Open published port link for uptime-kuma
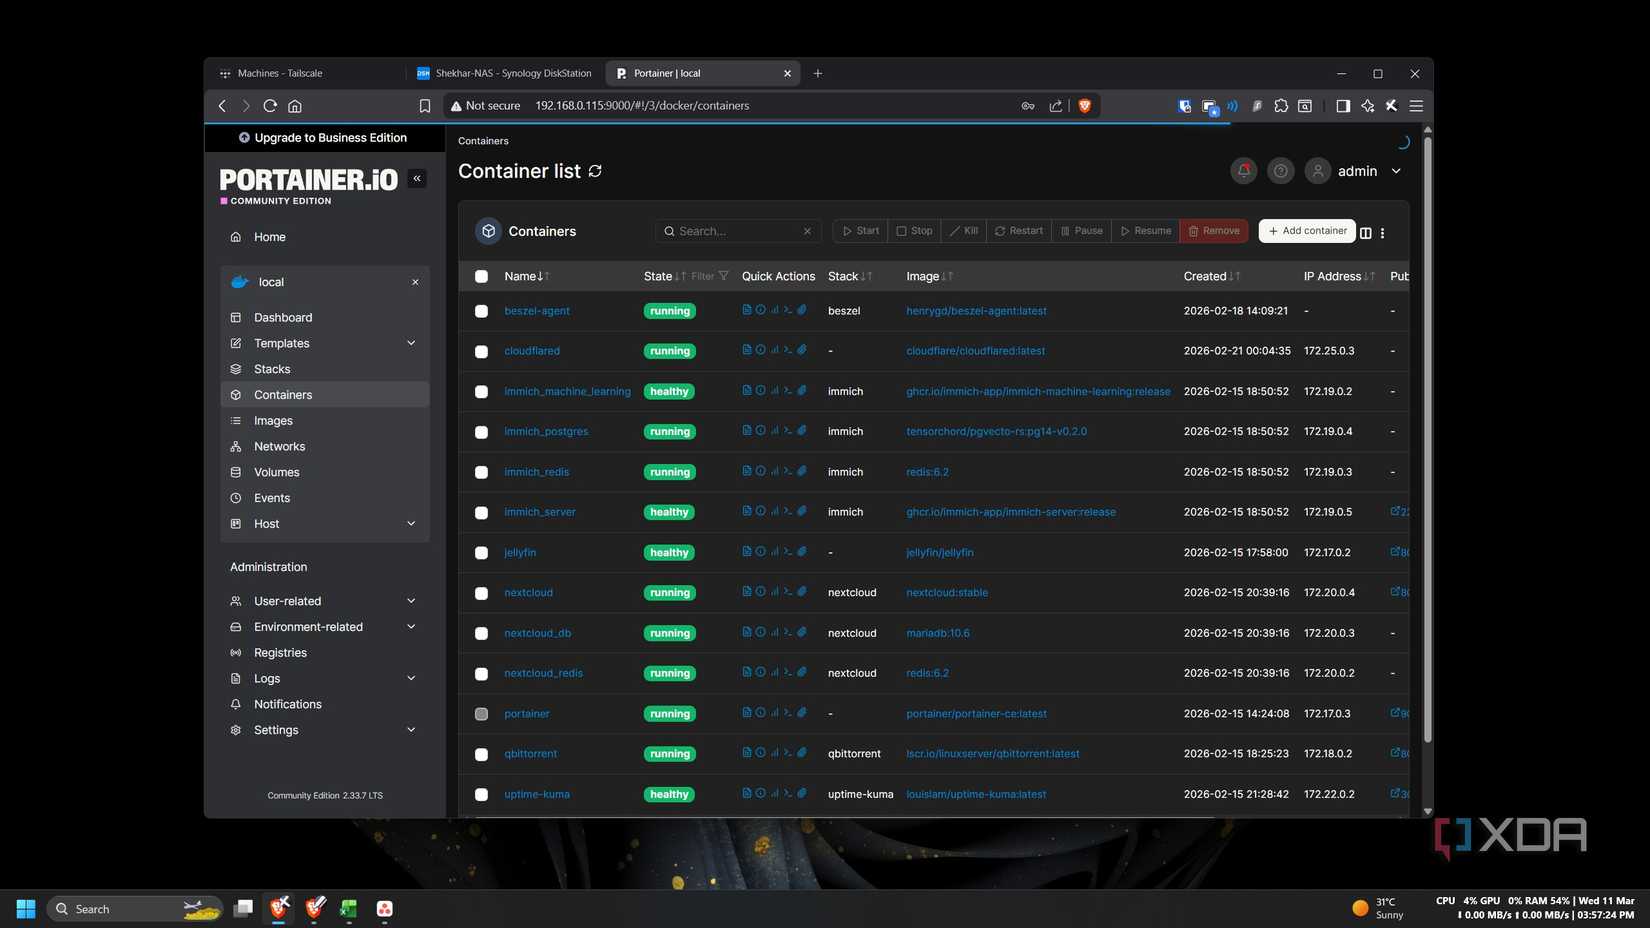The height and width of the screenshot is (928, 1650). pos(1399,793)
